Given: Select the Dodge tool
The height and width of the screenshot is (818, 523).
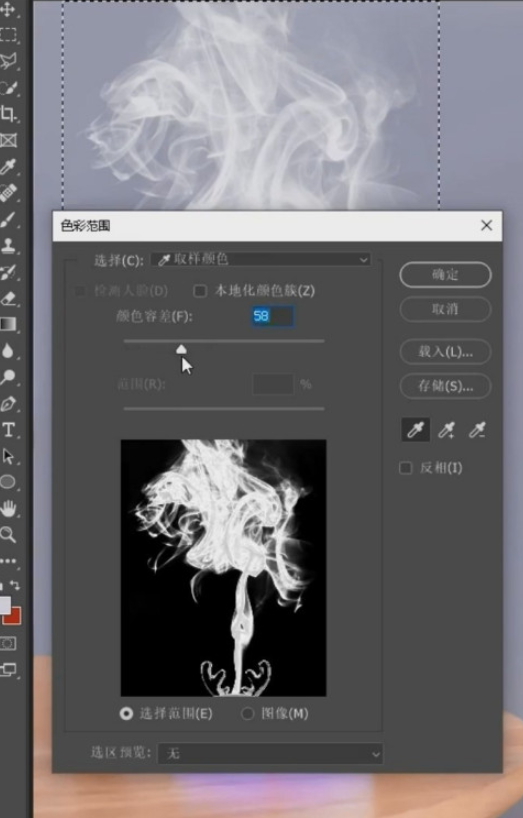Looking at the screenshot, I should (x=8, y=377).
